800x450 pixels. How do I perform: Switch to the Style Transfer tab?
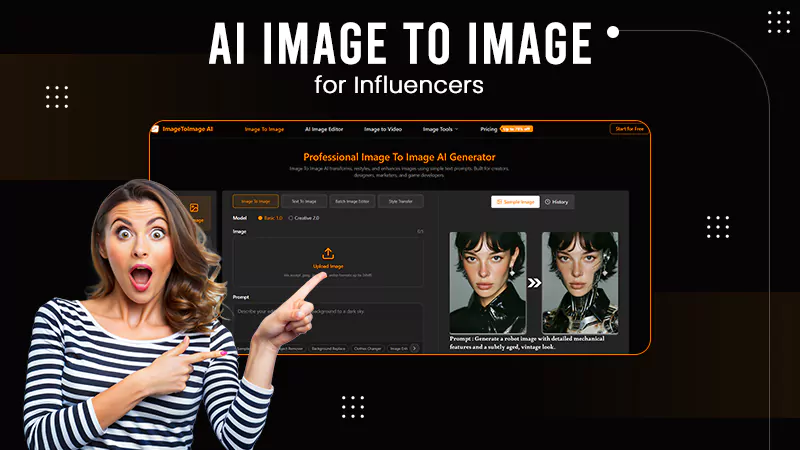[401, 201]
